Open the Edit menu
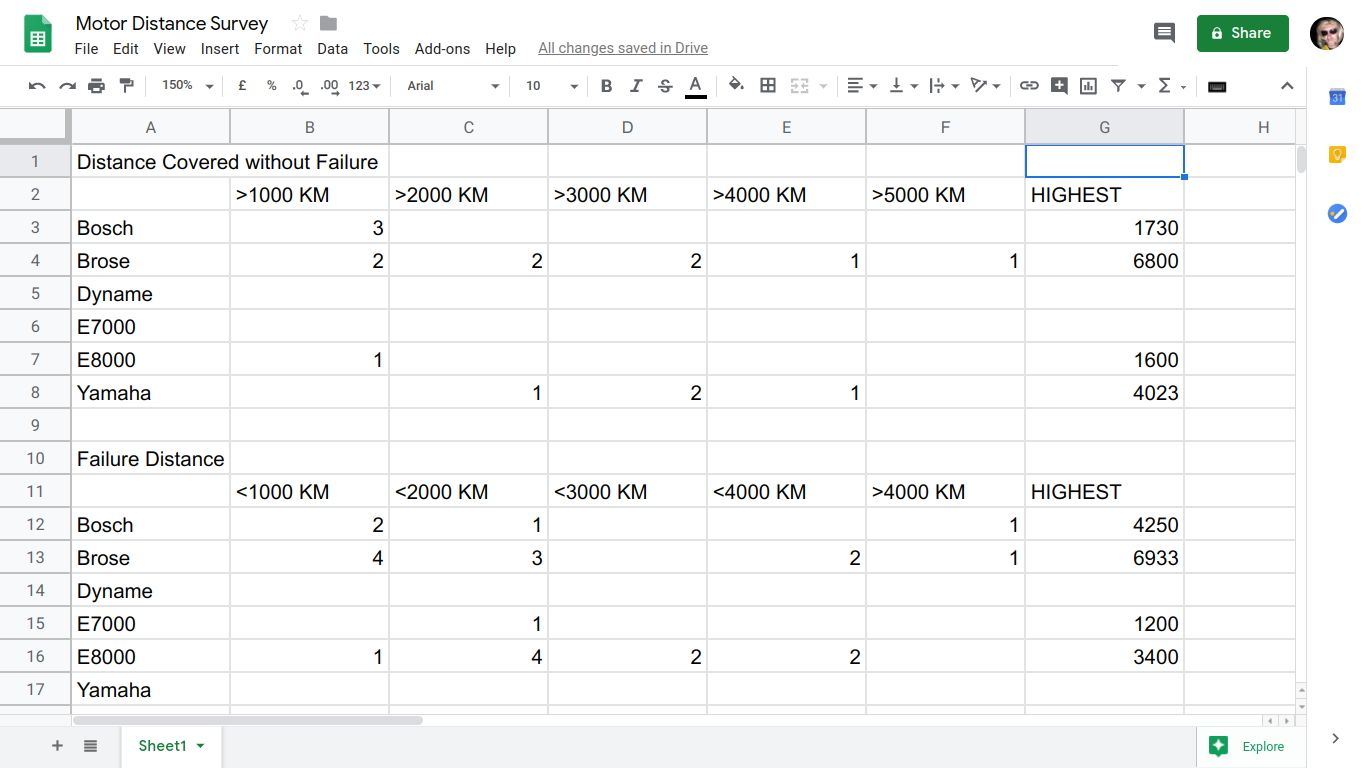This screenshot has width=1365, height=768. coord(126,48)
